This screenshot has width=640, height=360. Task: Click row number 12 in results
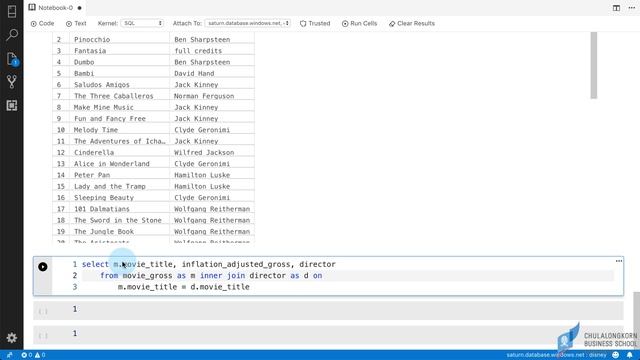61,153
